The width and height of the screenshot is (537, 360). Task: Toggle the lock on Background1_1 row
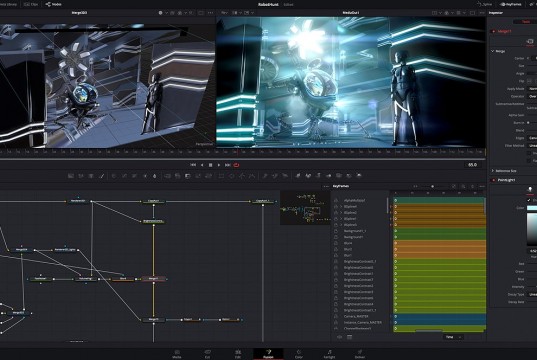tap(336, 231)
